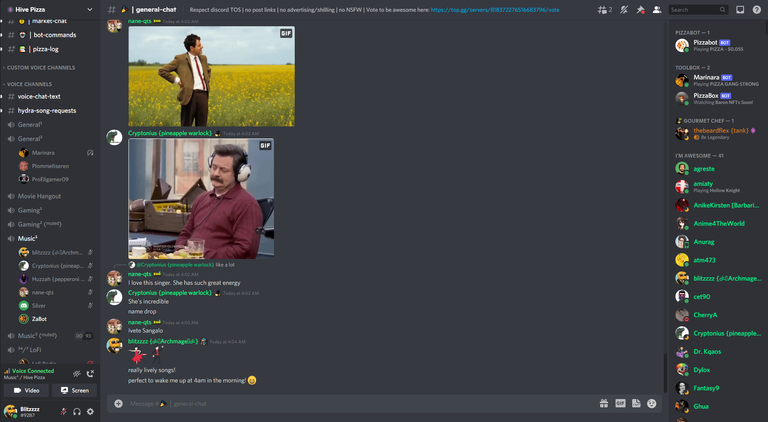
Task: Start Video button
Action: 26,390
